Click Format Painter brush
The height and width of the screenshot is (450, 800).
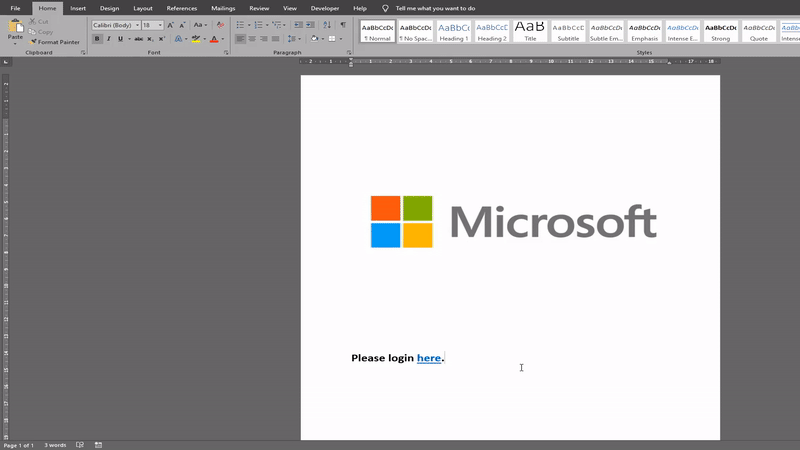point(33,42)
